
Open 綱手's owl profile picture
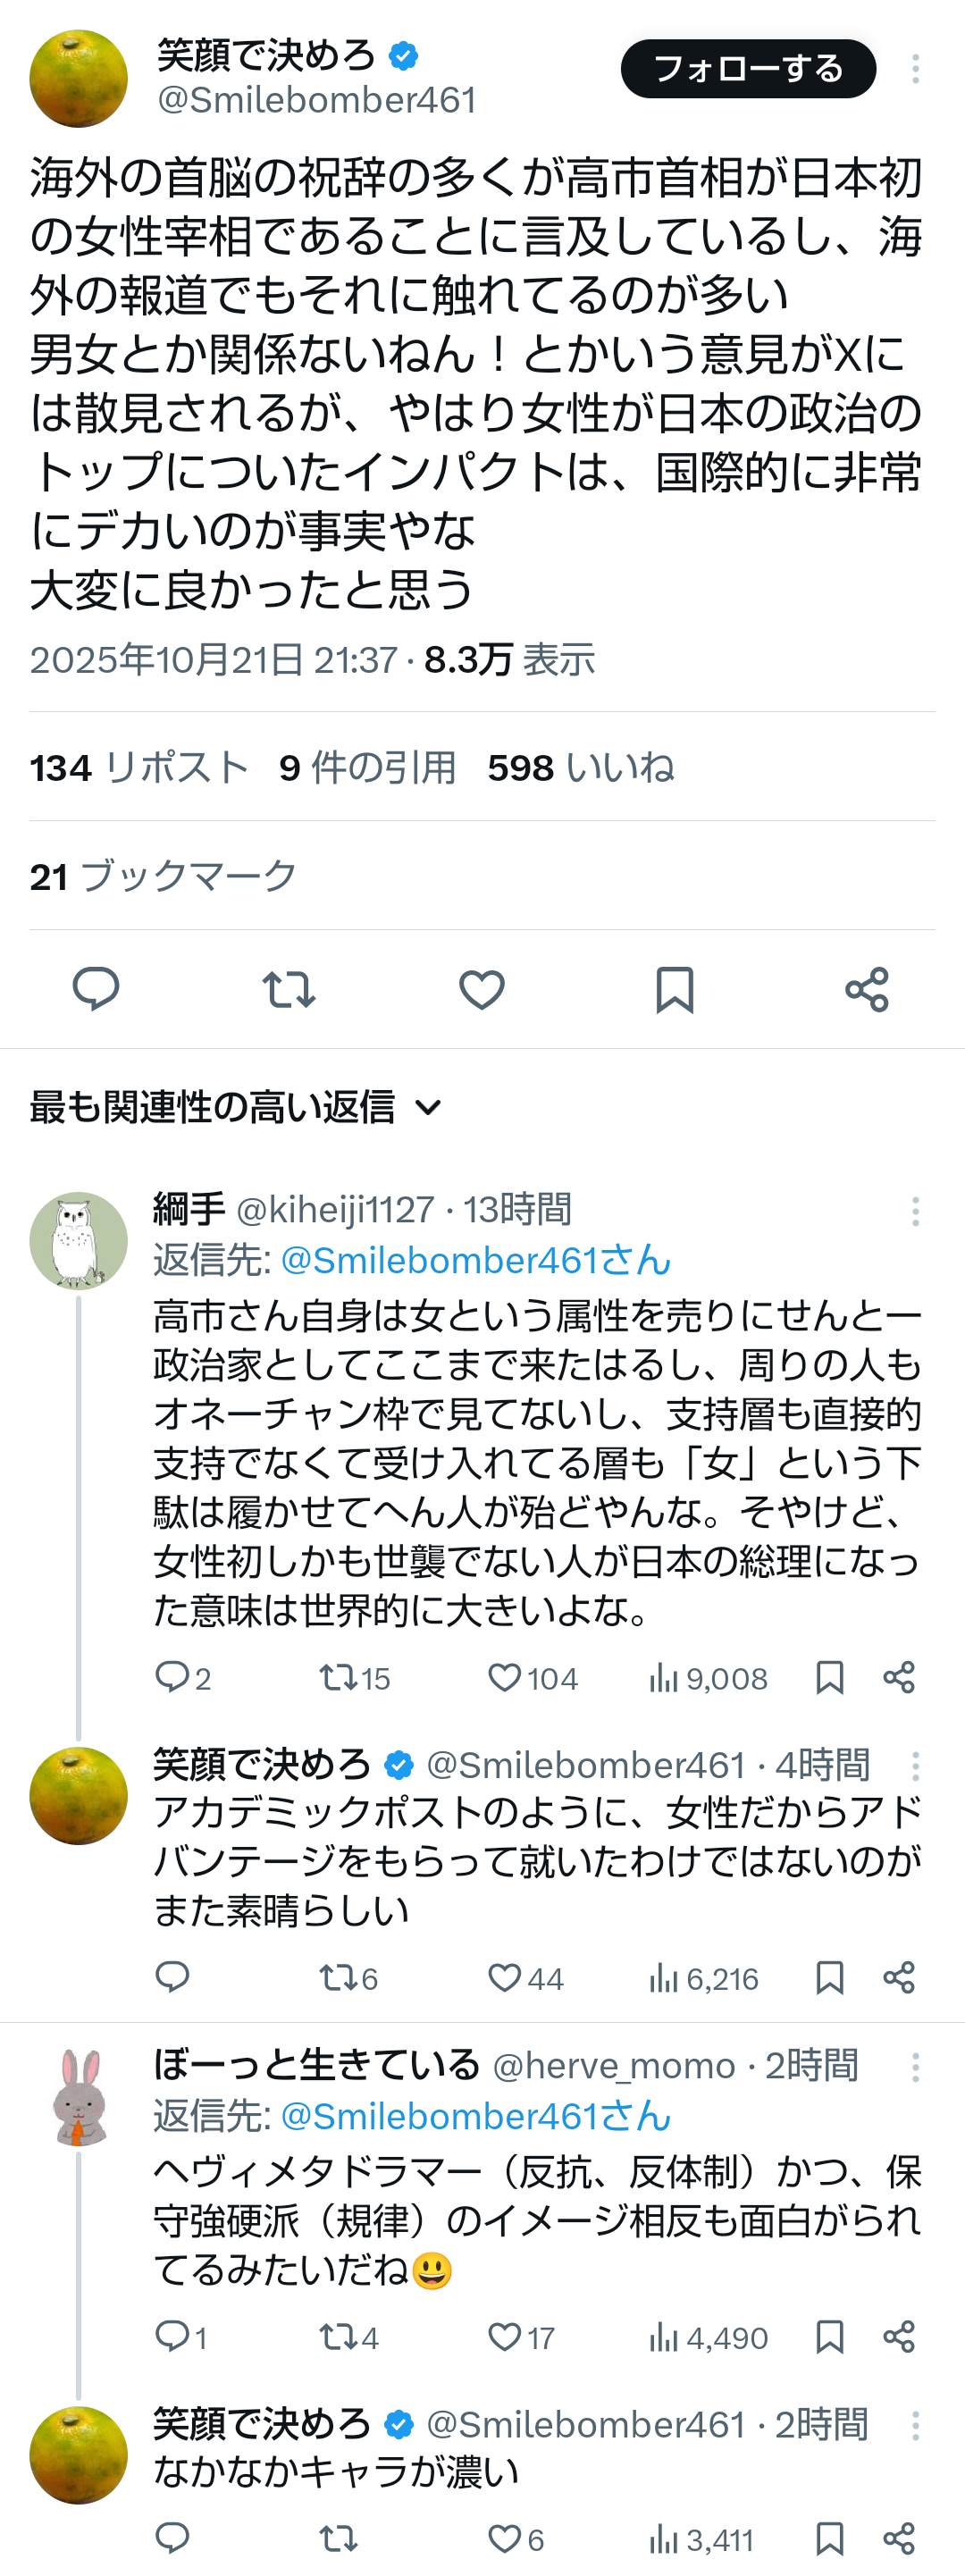[78, 1240]
